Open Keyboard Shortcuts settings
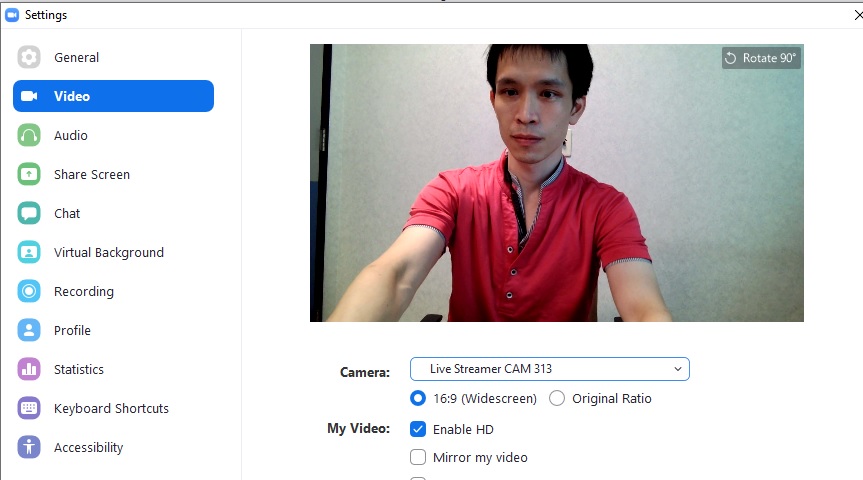The image size is (863, 480). (113, 408)
